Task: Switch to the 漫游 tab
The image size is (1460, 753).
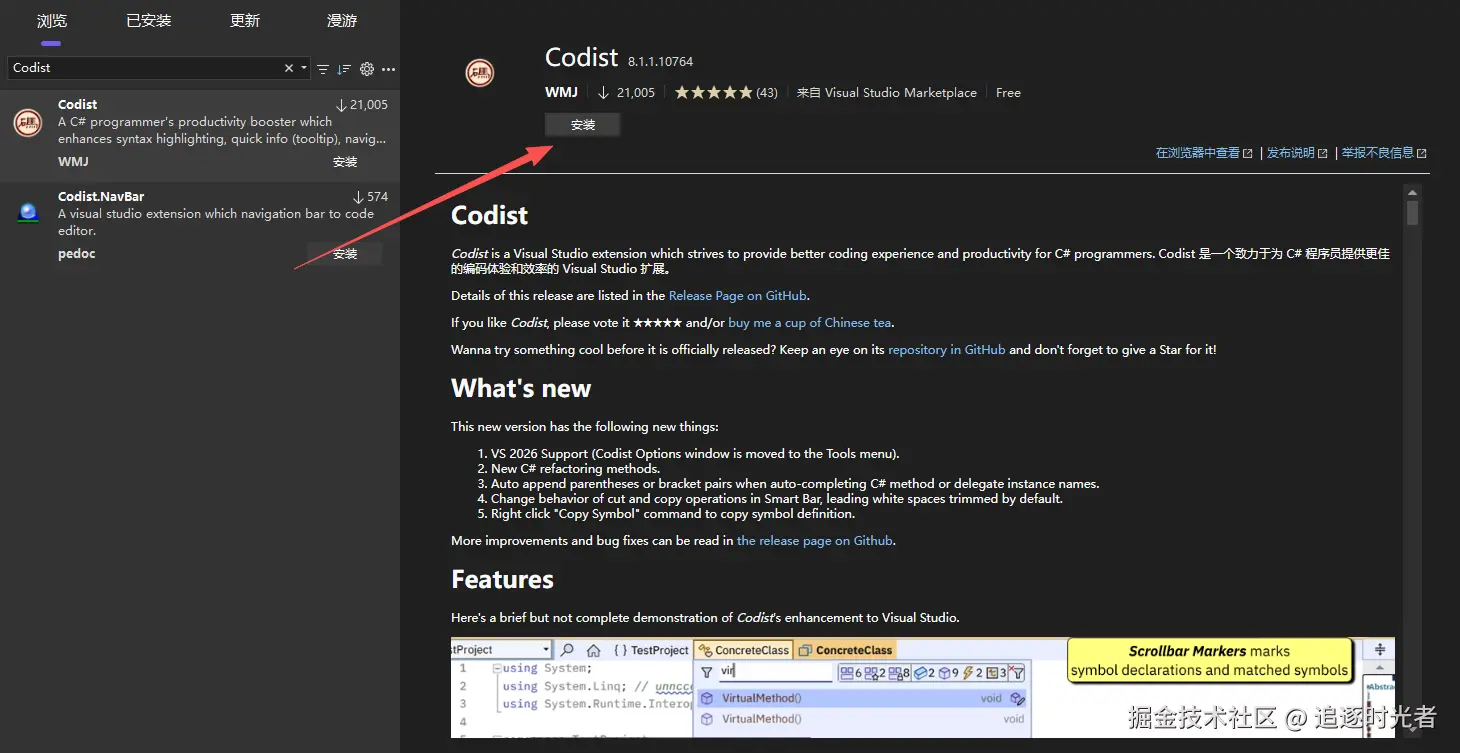Action: pos(342,21)
